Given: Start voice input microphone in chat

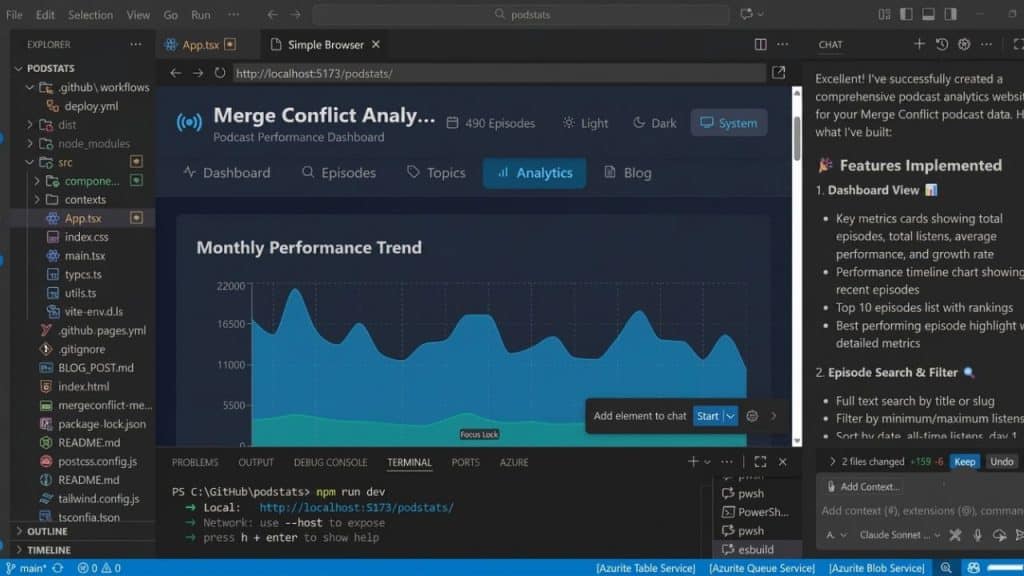Looking at the screenshot, I should pyautogui.click(x=977, y=535).
